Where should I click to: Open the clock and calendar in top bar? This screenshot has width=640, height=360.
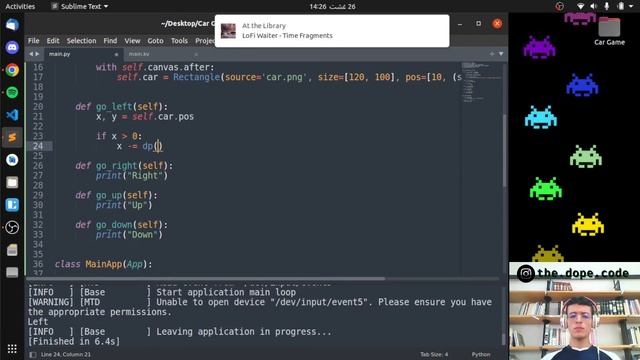point(332,6)
